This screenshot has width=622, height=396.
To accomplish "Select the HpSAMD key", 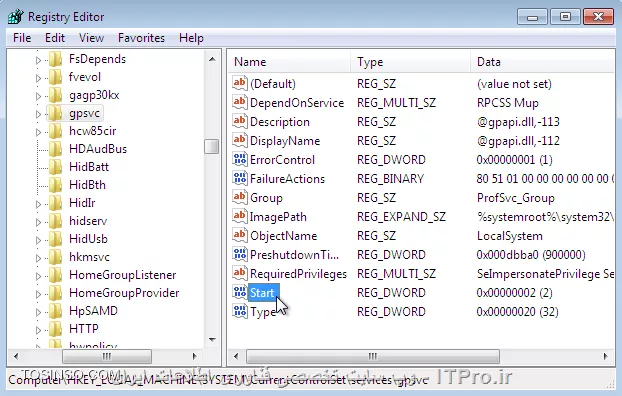I will (x=94, y=311).
